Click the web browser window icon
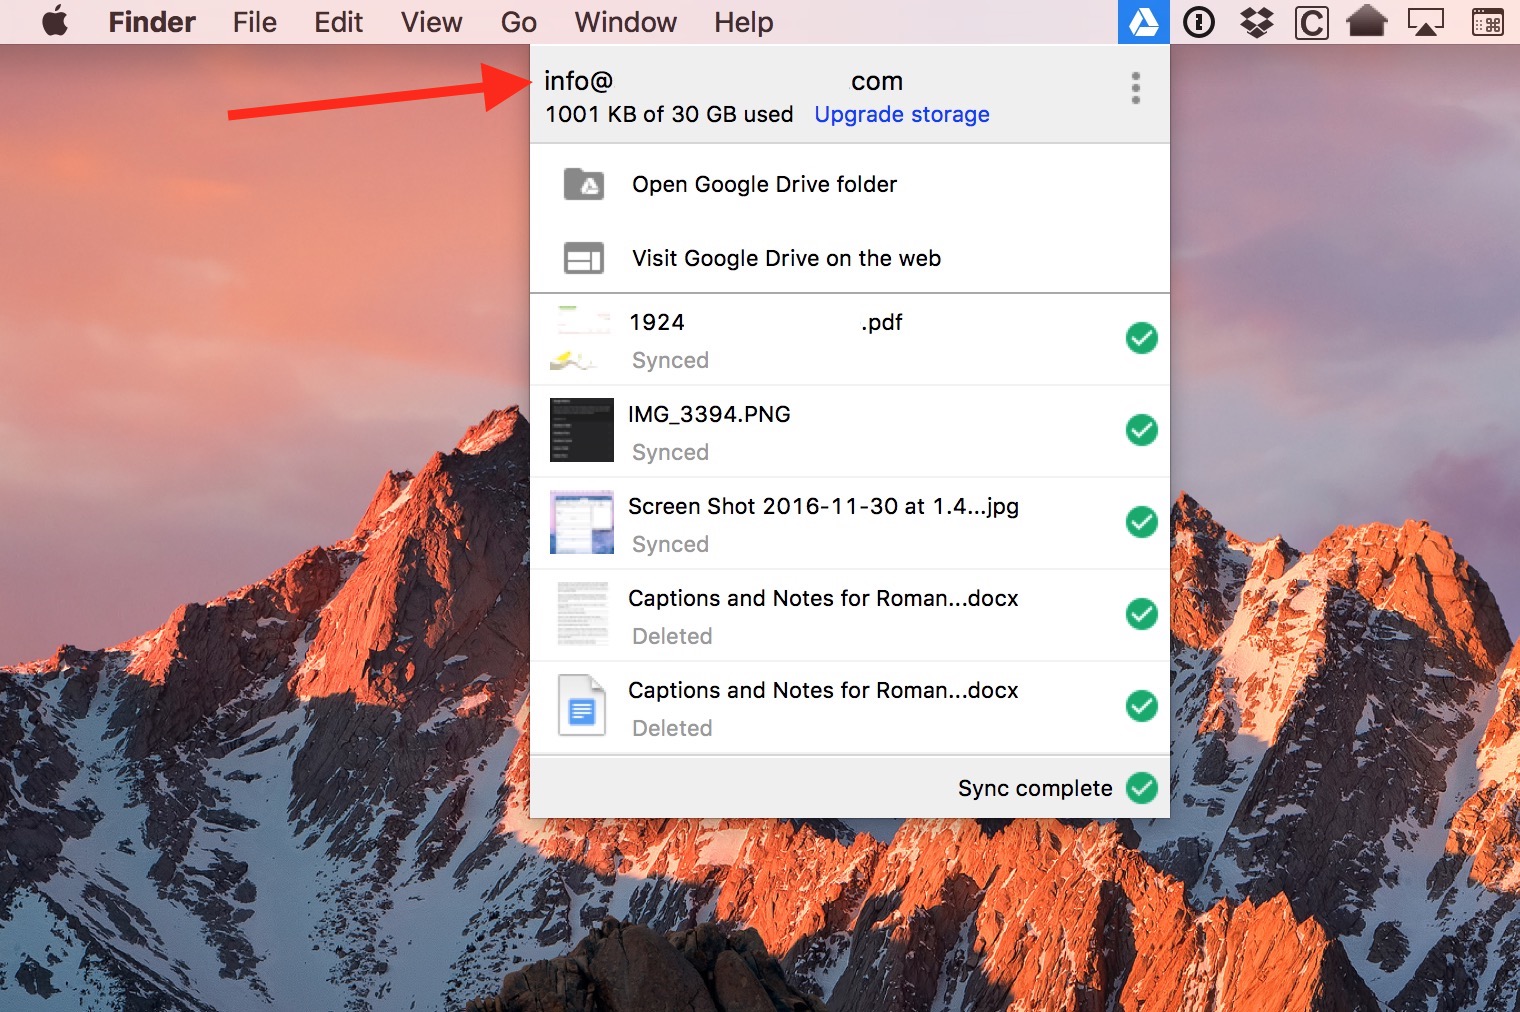The width and height of the screenshot is (1520, 1012). point(584,258)
